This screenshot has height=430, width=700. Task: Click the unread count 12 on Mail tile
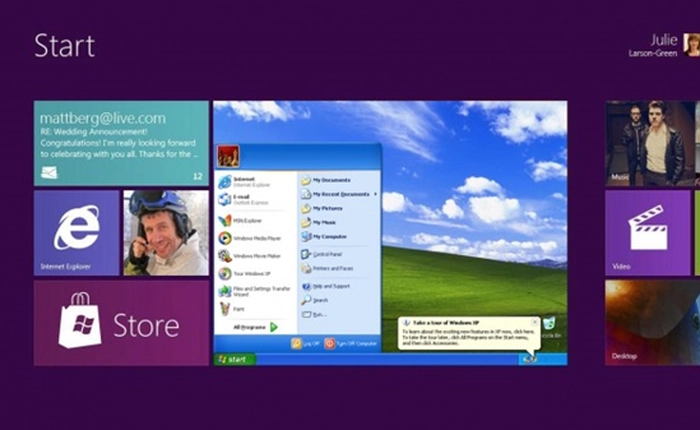click(x=198, y=176)
